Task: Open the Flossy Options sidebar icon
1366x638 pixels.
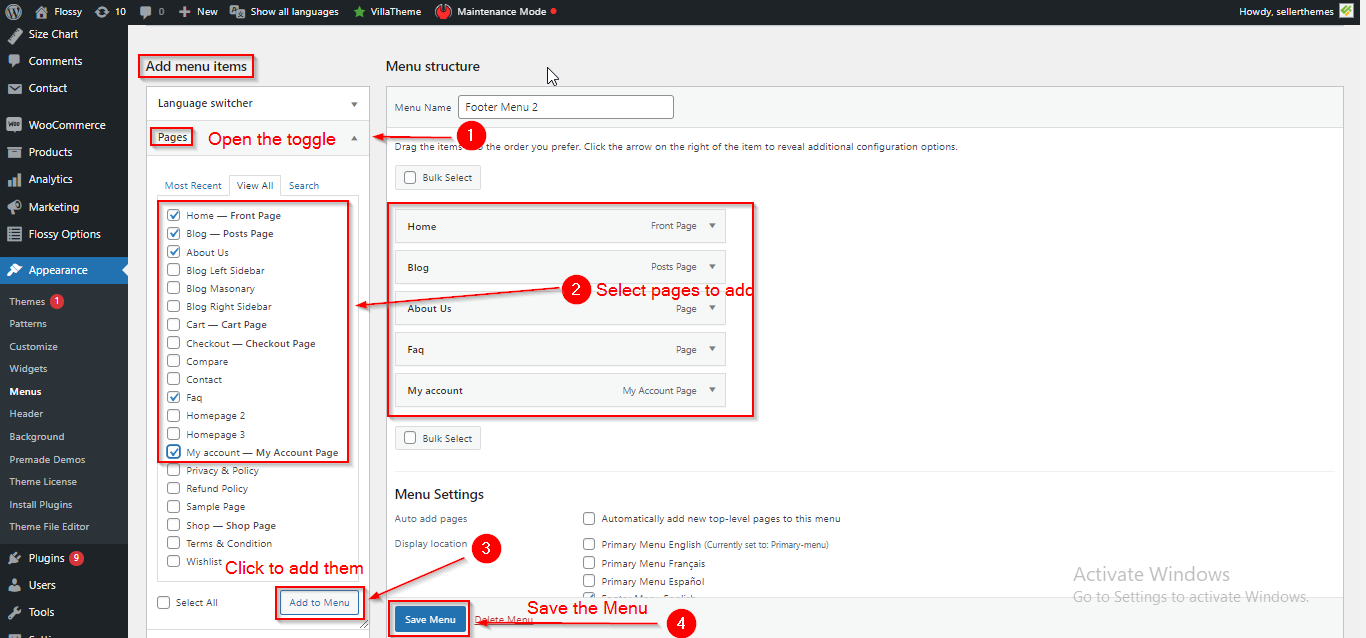Action: tap(14, 234)
